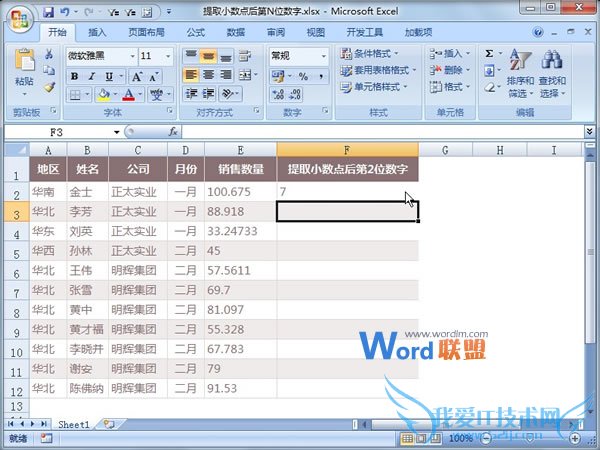Toggle middle vertical alignment
The width and height of the screenshot is (600, 450).
click(208, 57)
